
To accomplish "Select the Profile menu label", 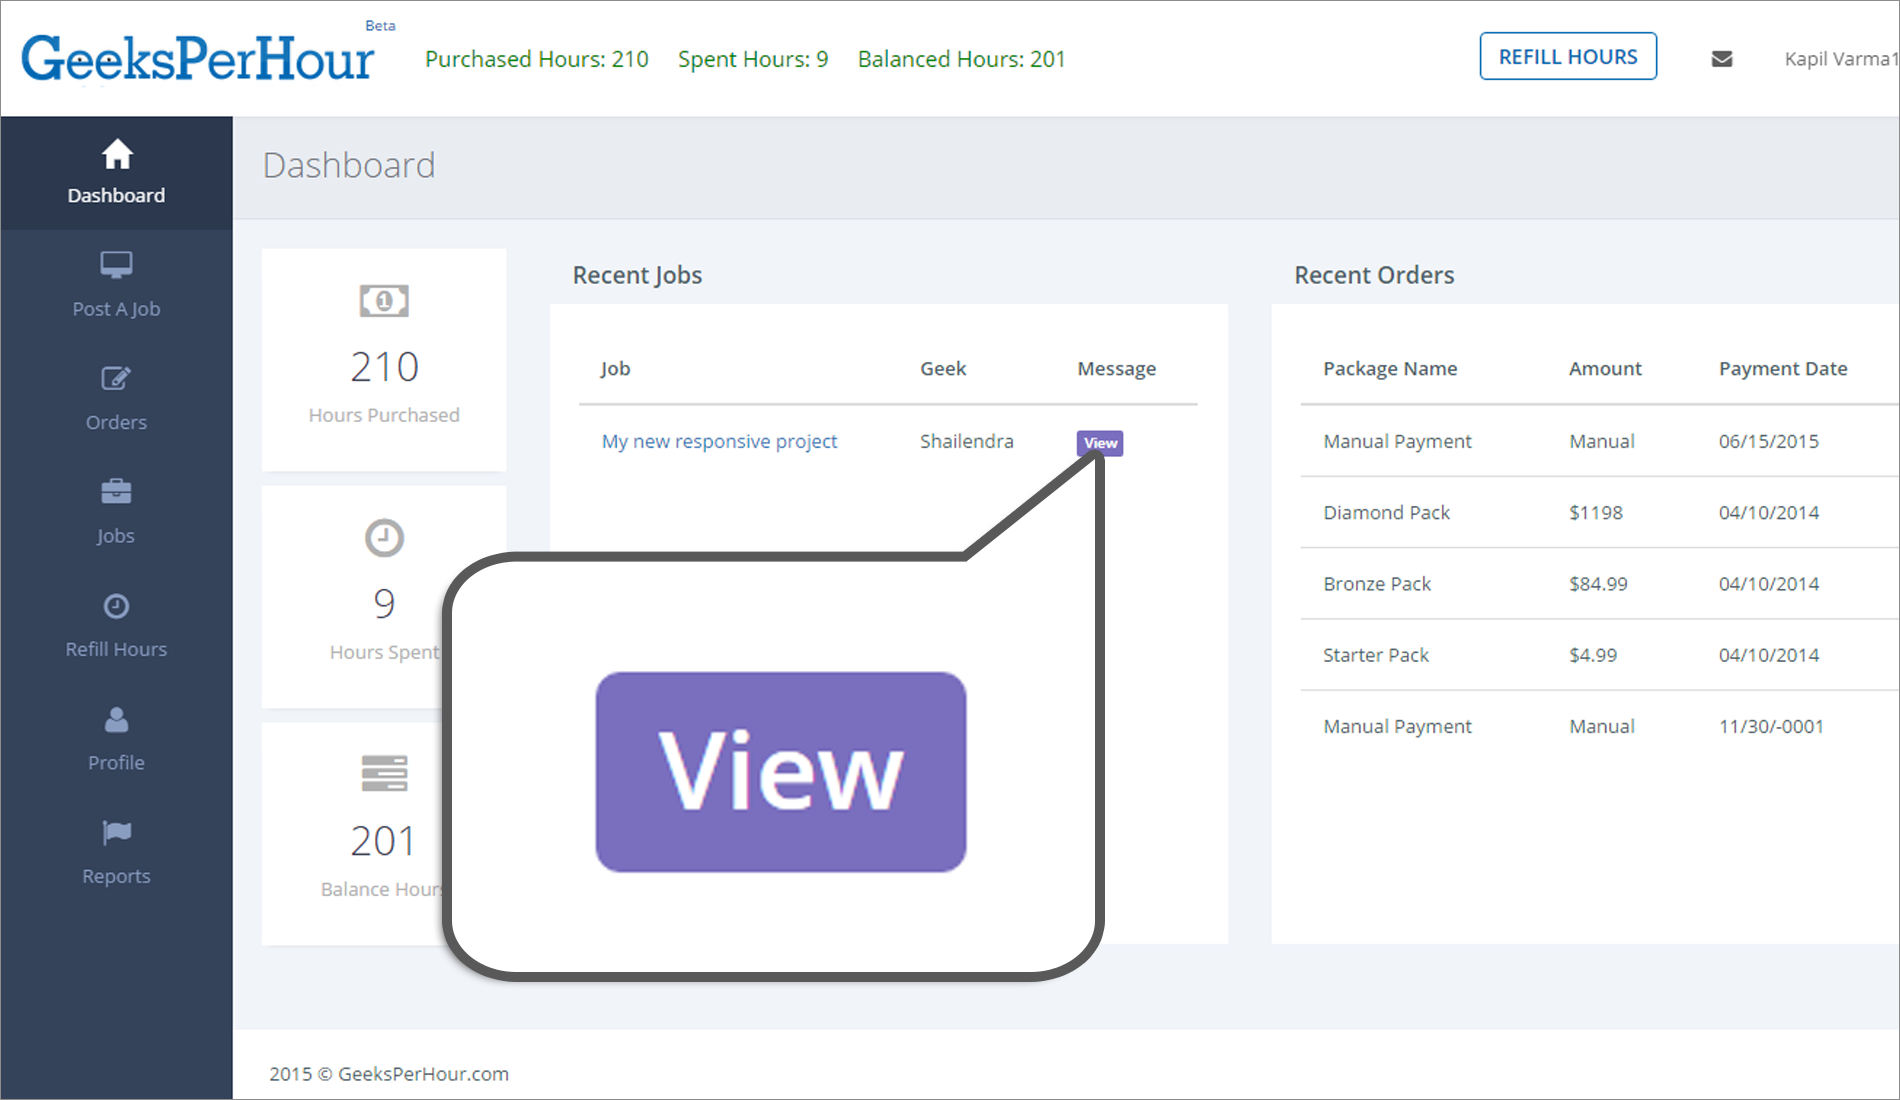I will click(x=116, y=762).
